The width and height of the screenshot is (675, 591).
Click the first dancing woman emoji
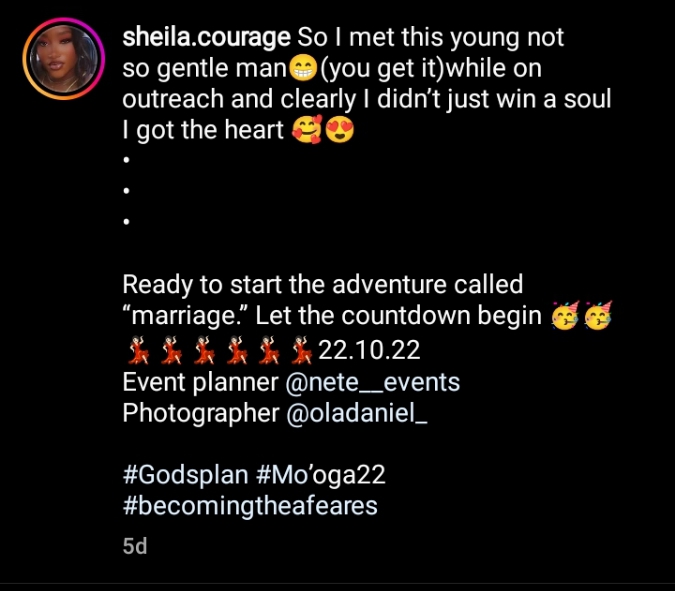(x=137, y=349)
